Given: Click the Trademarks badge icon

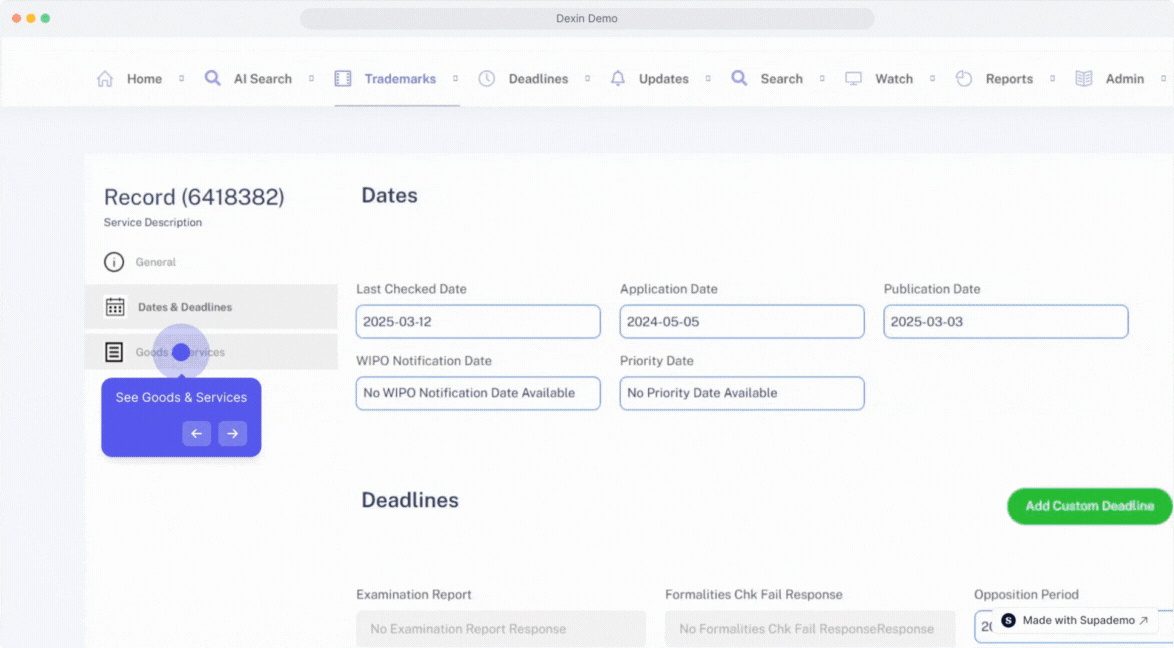Looking at the screenshot, I should (342, 78).
